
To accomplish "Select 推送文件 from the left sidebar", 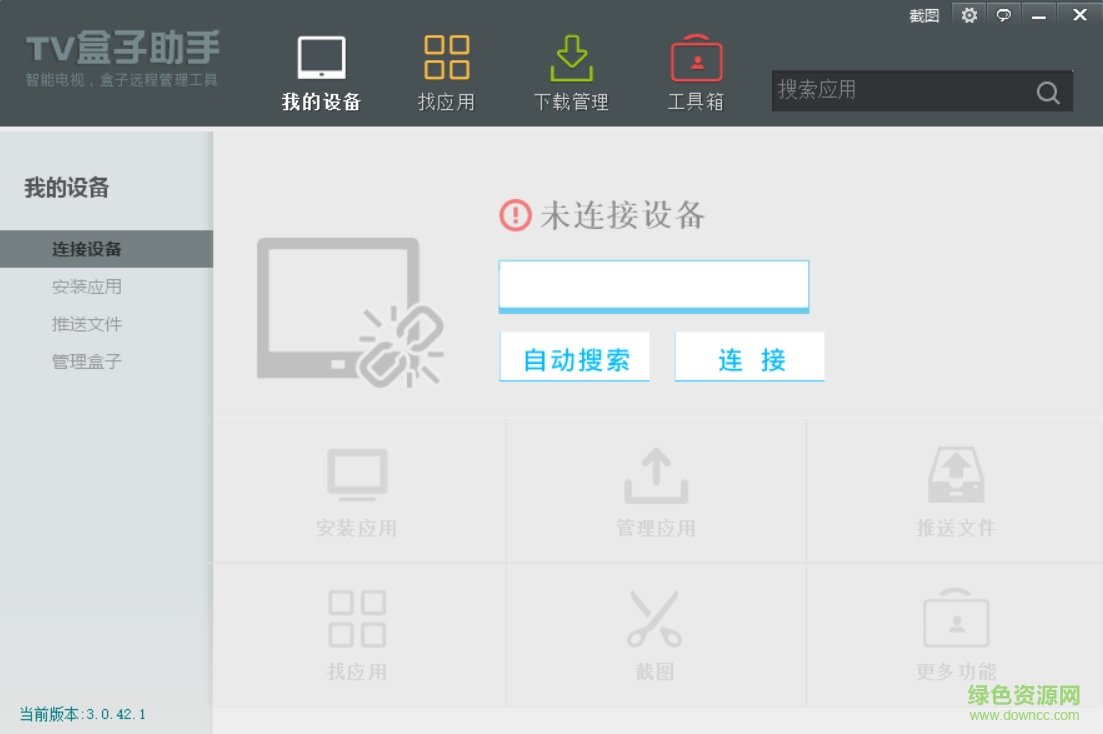I will pos(88,323).
